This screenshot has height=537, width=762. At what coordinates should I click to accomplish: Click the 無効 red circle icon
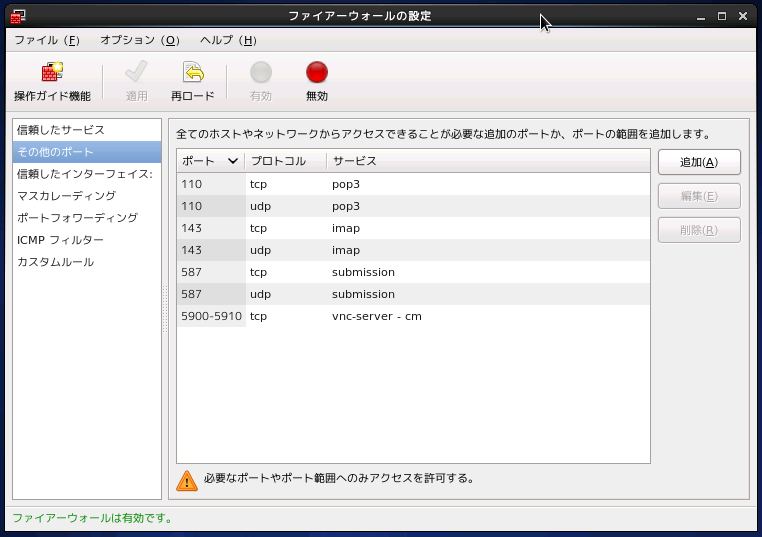tap(317, 72)
